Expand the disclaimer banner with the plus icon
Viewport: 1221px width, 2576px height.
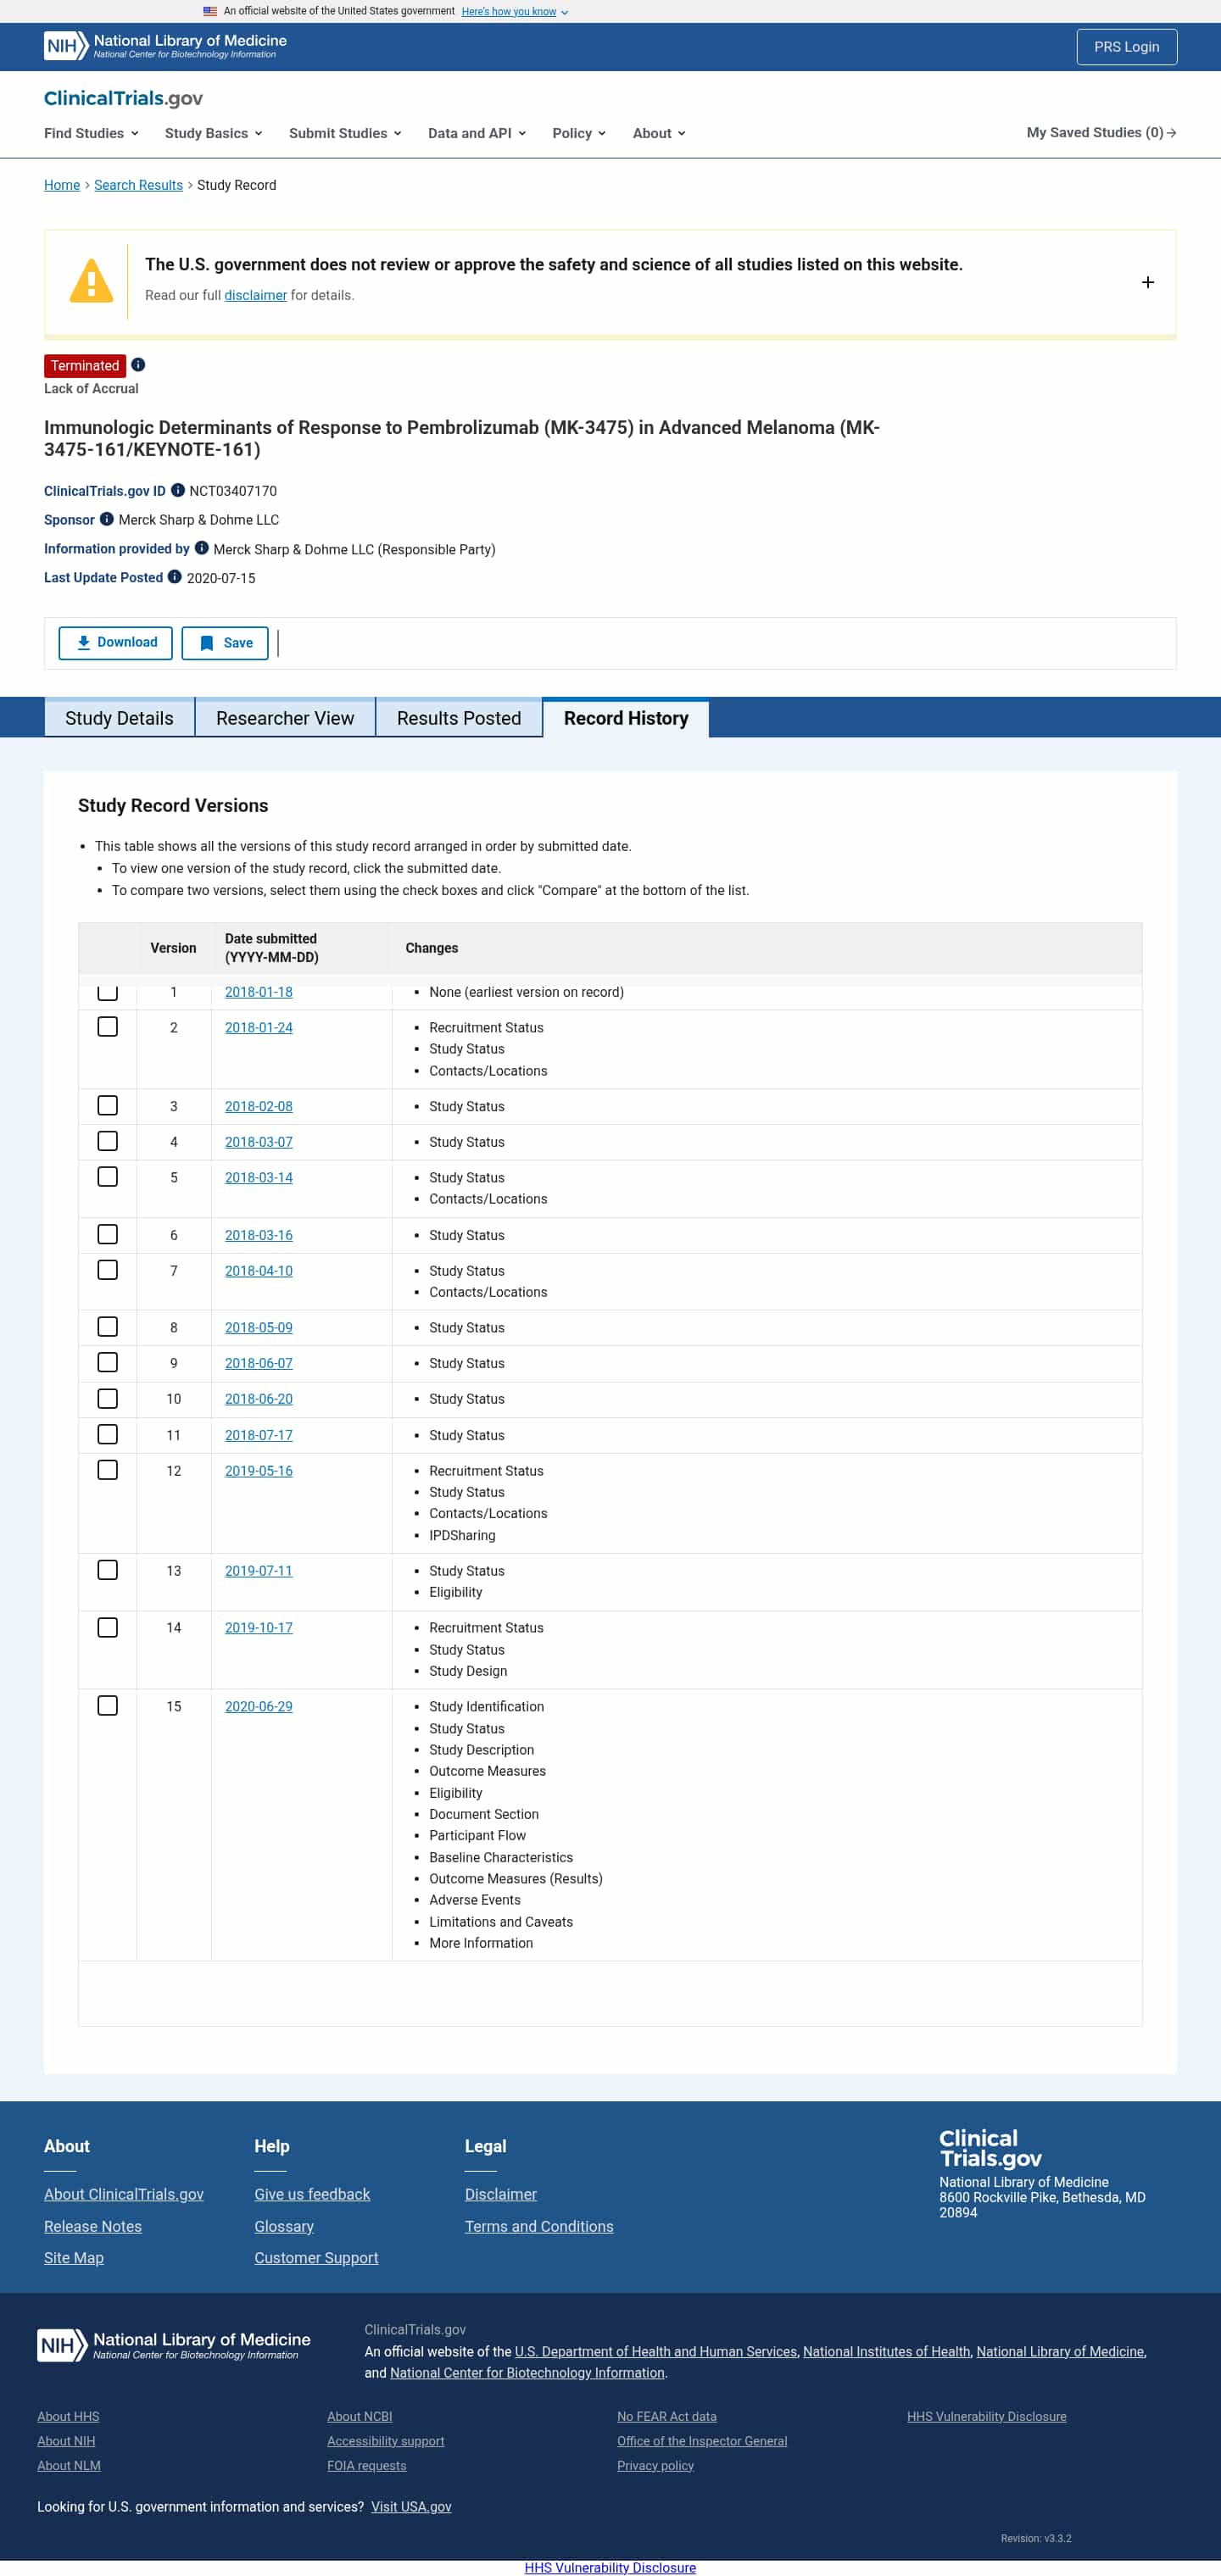click(1148, 282)
